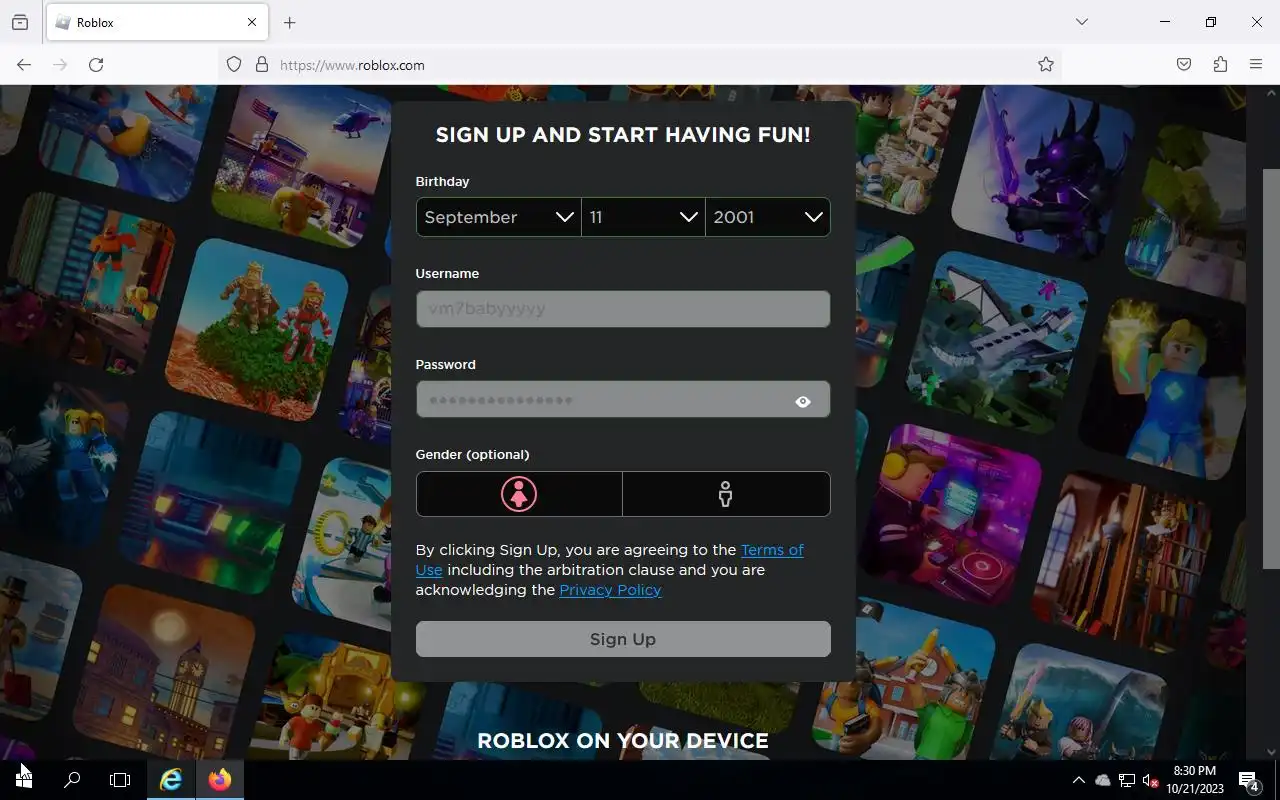Show hidden system tray icons

pos(1078,780)
